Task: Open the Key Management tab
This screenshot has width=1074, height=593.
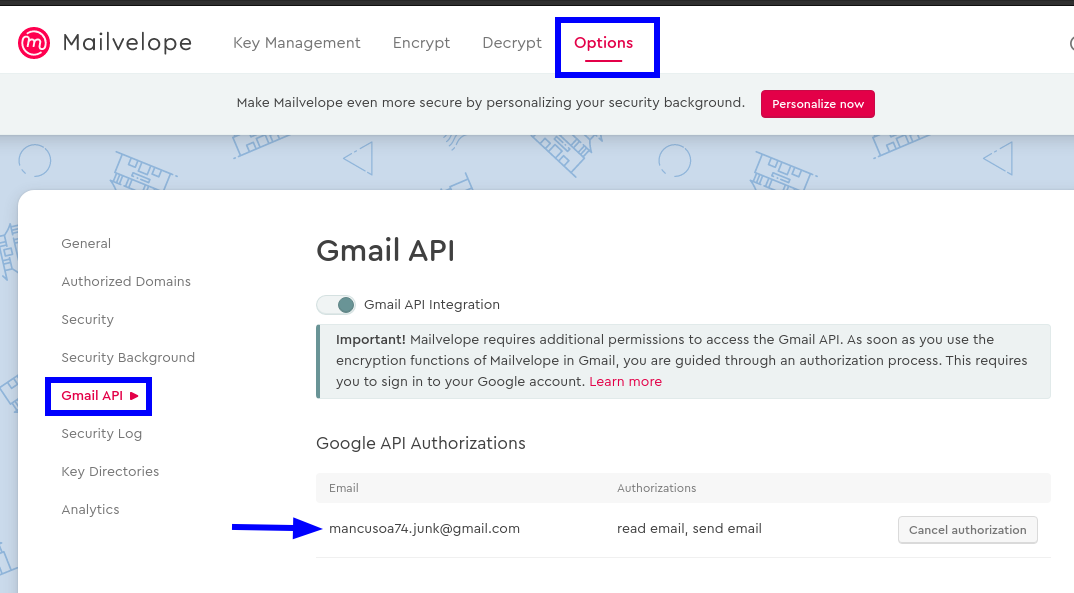Action: click(297, 43)
